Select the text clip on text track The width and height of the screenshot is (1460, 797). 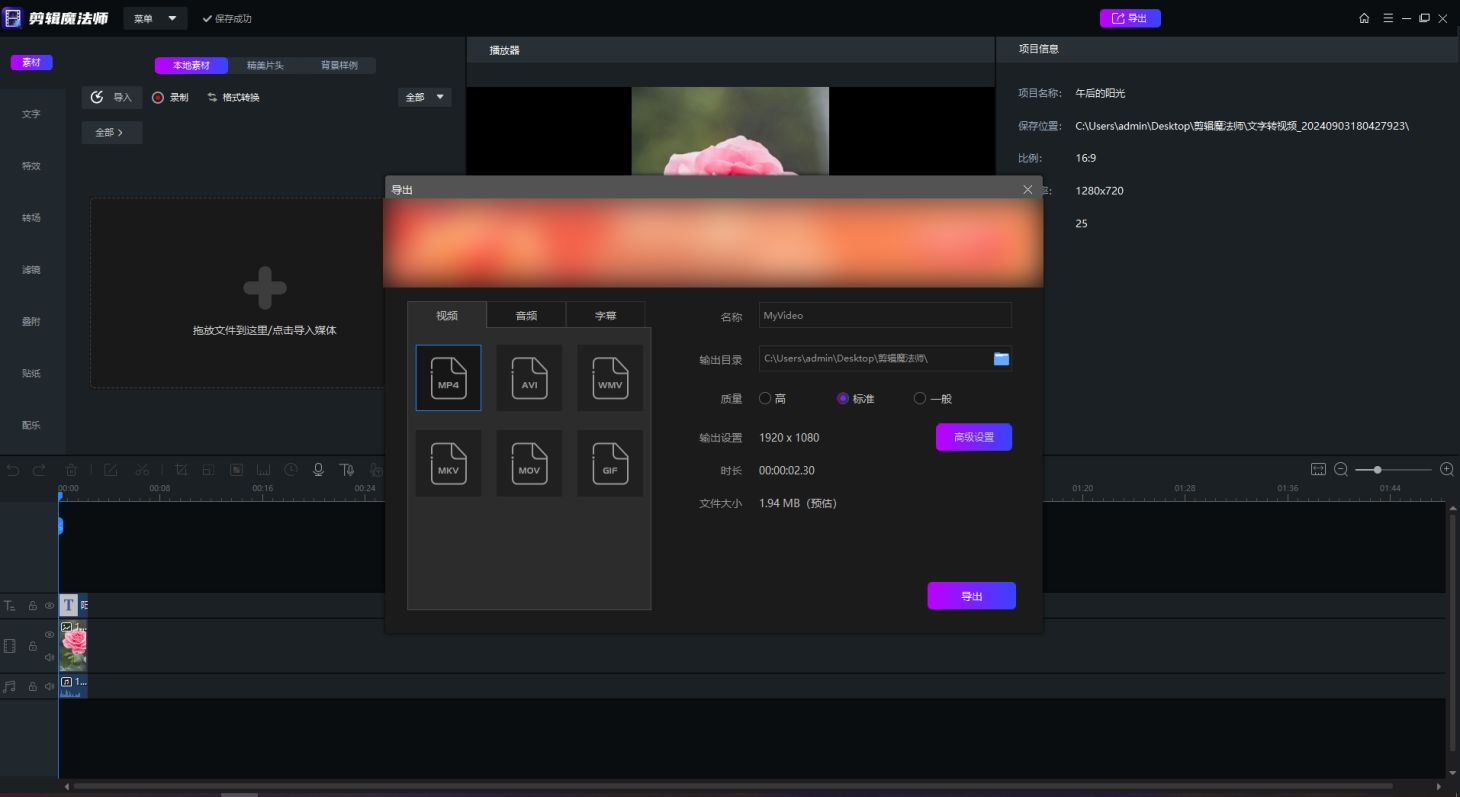[73, 605]
